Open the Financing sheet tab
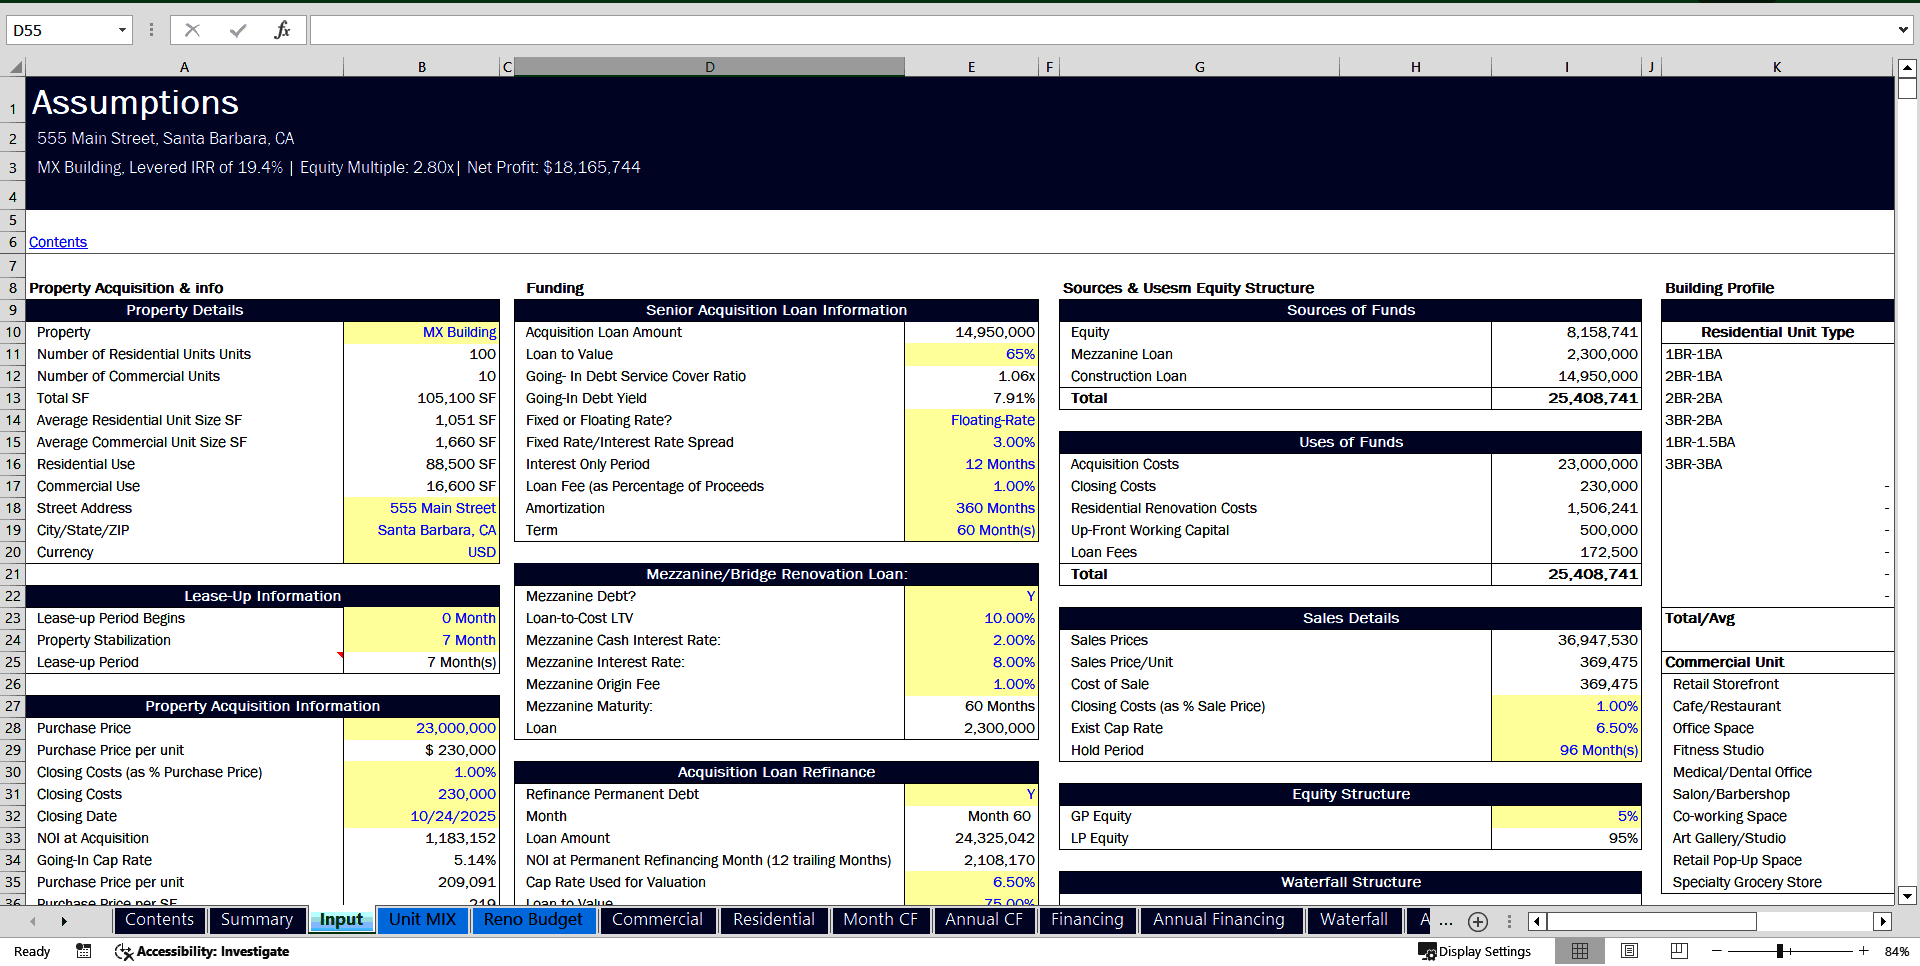Viewport: 1920px width, 966px height. [1087, 920]
